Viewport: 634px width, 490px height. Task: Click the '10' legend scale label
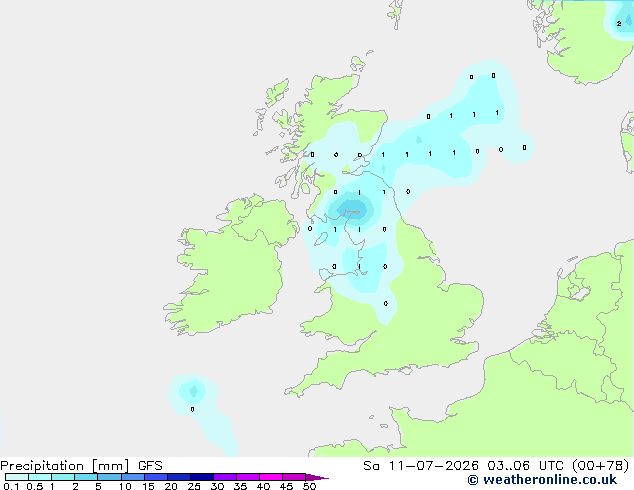(x=125, y=486)
